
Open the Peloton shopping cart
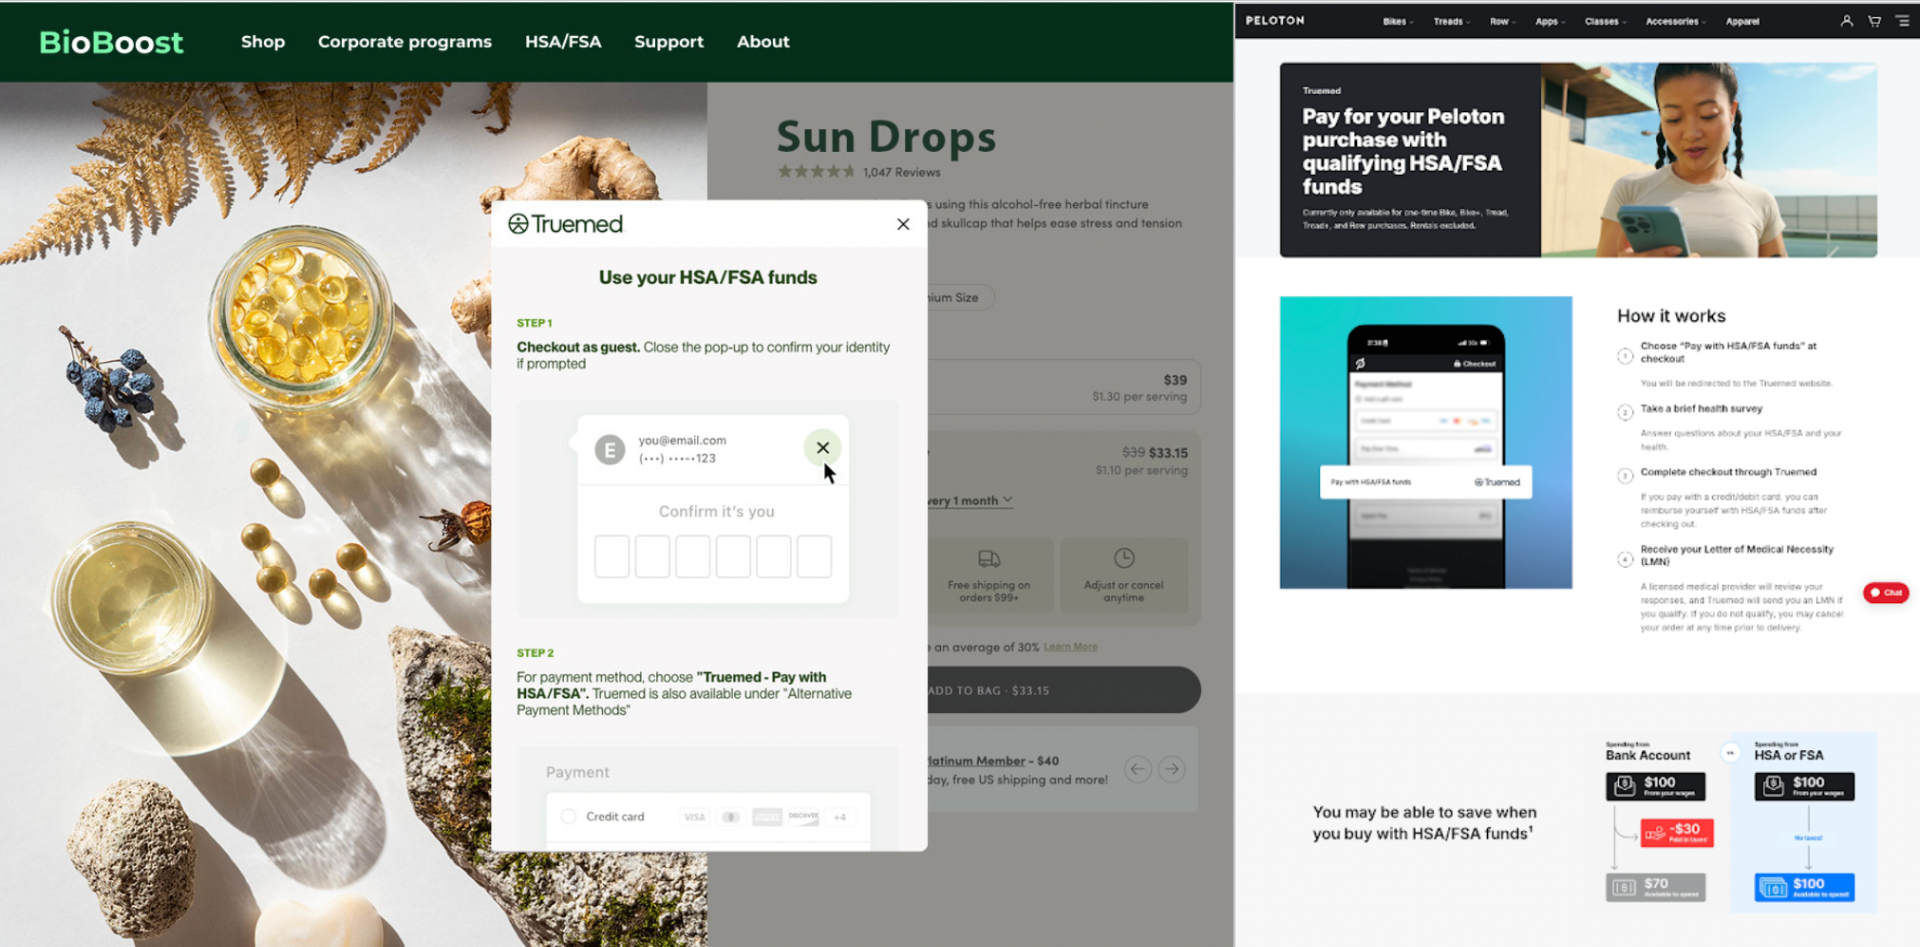[x=1874, y=21]
